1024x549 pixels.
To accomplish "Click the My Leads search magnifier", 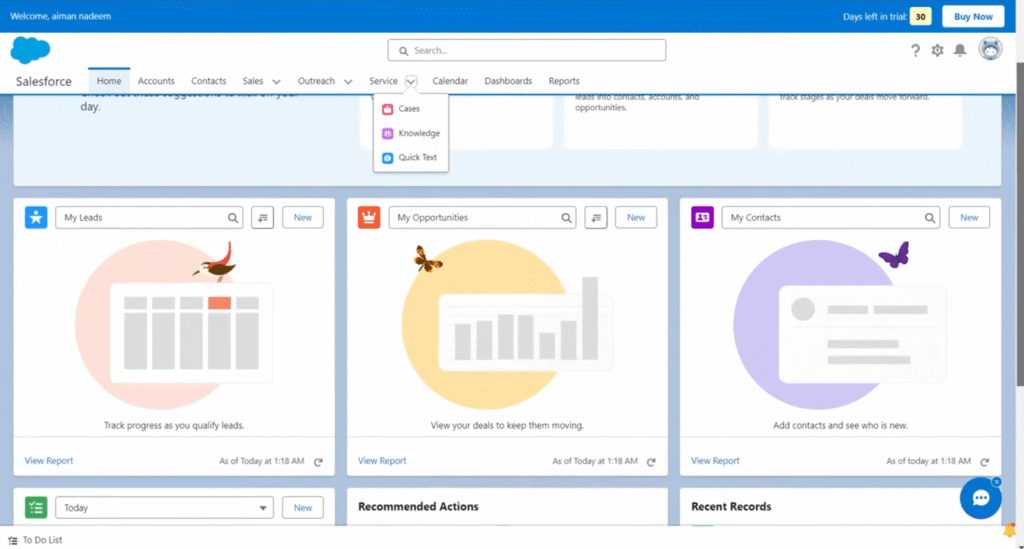I will click(232, 218).
